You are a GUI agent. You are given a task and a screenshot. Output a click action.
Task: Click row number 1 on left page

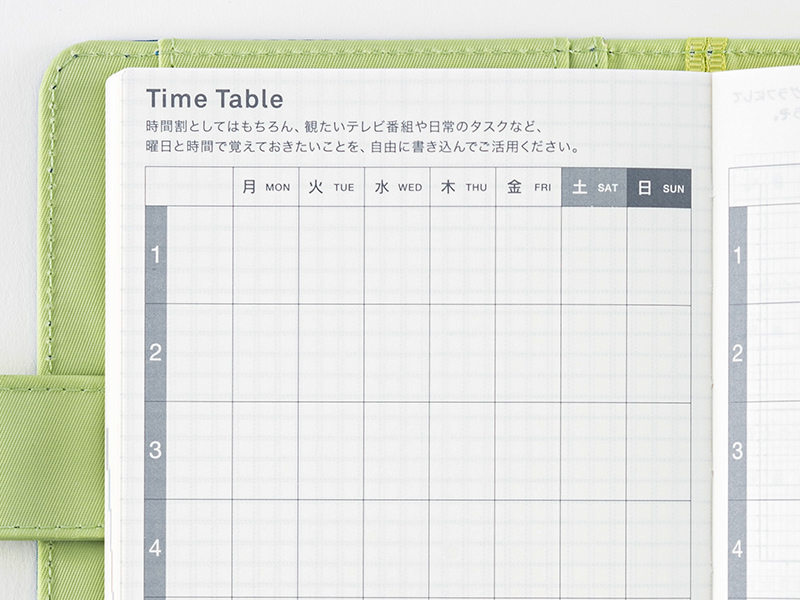(155, 255)
